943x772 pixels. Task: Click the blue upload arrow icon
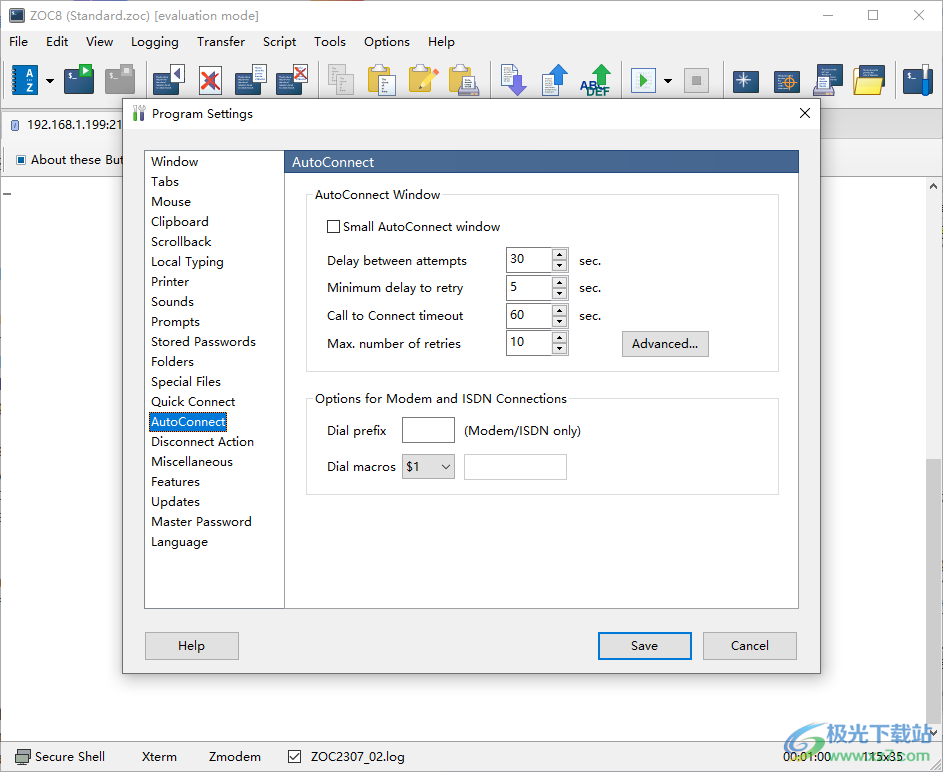[x=555, y=80]
